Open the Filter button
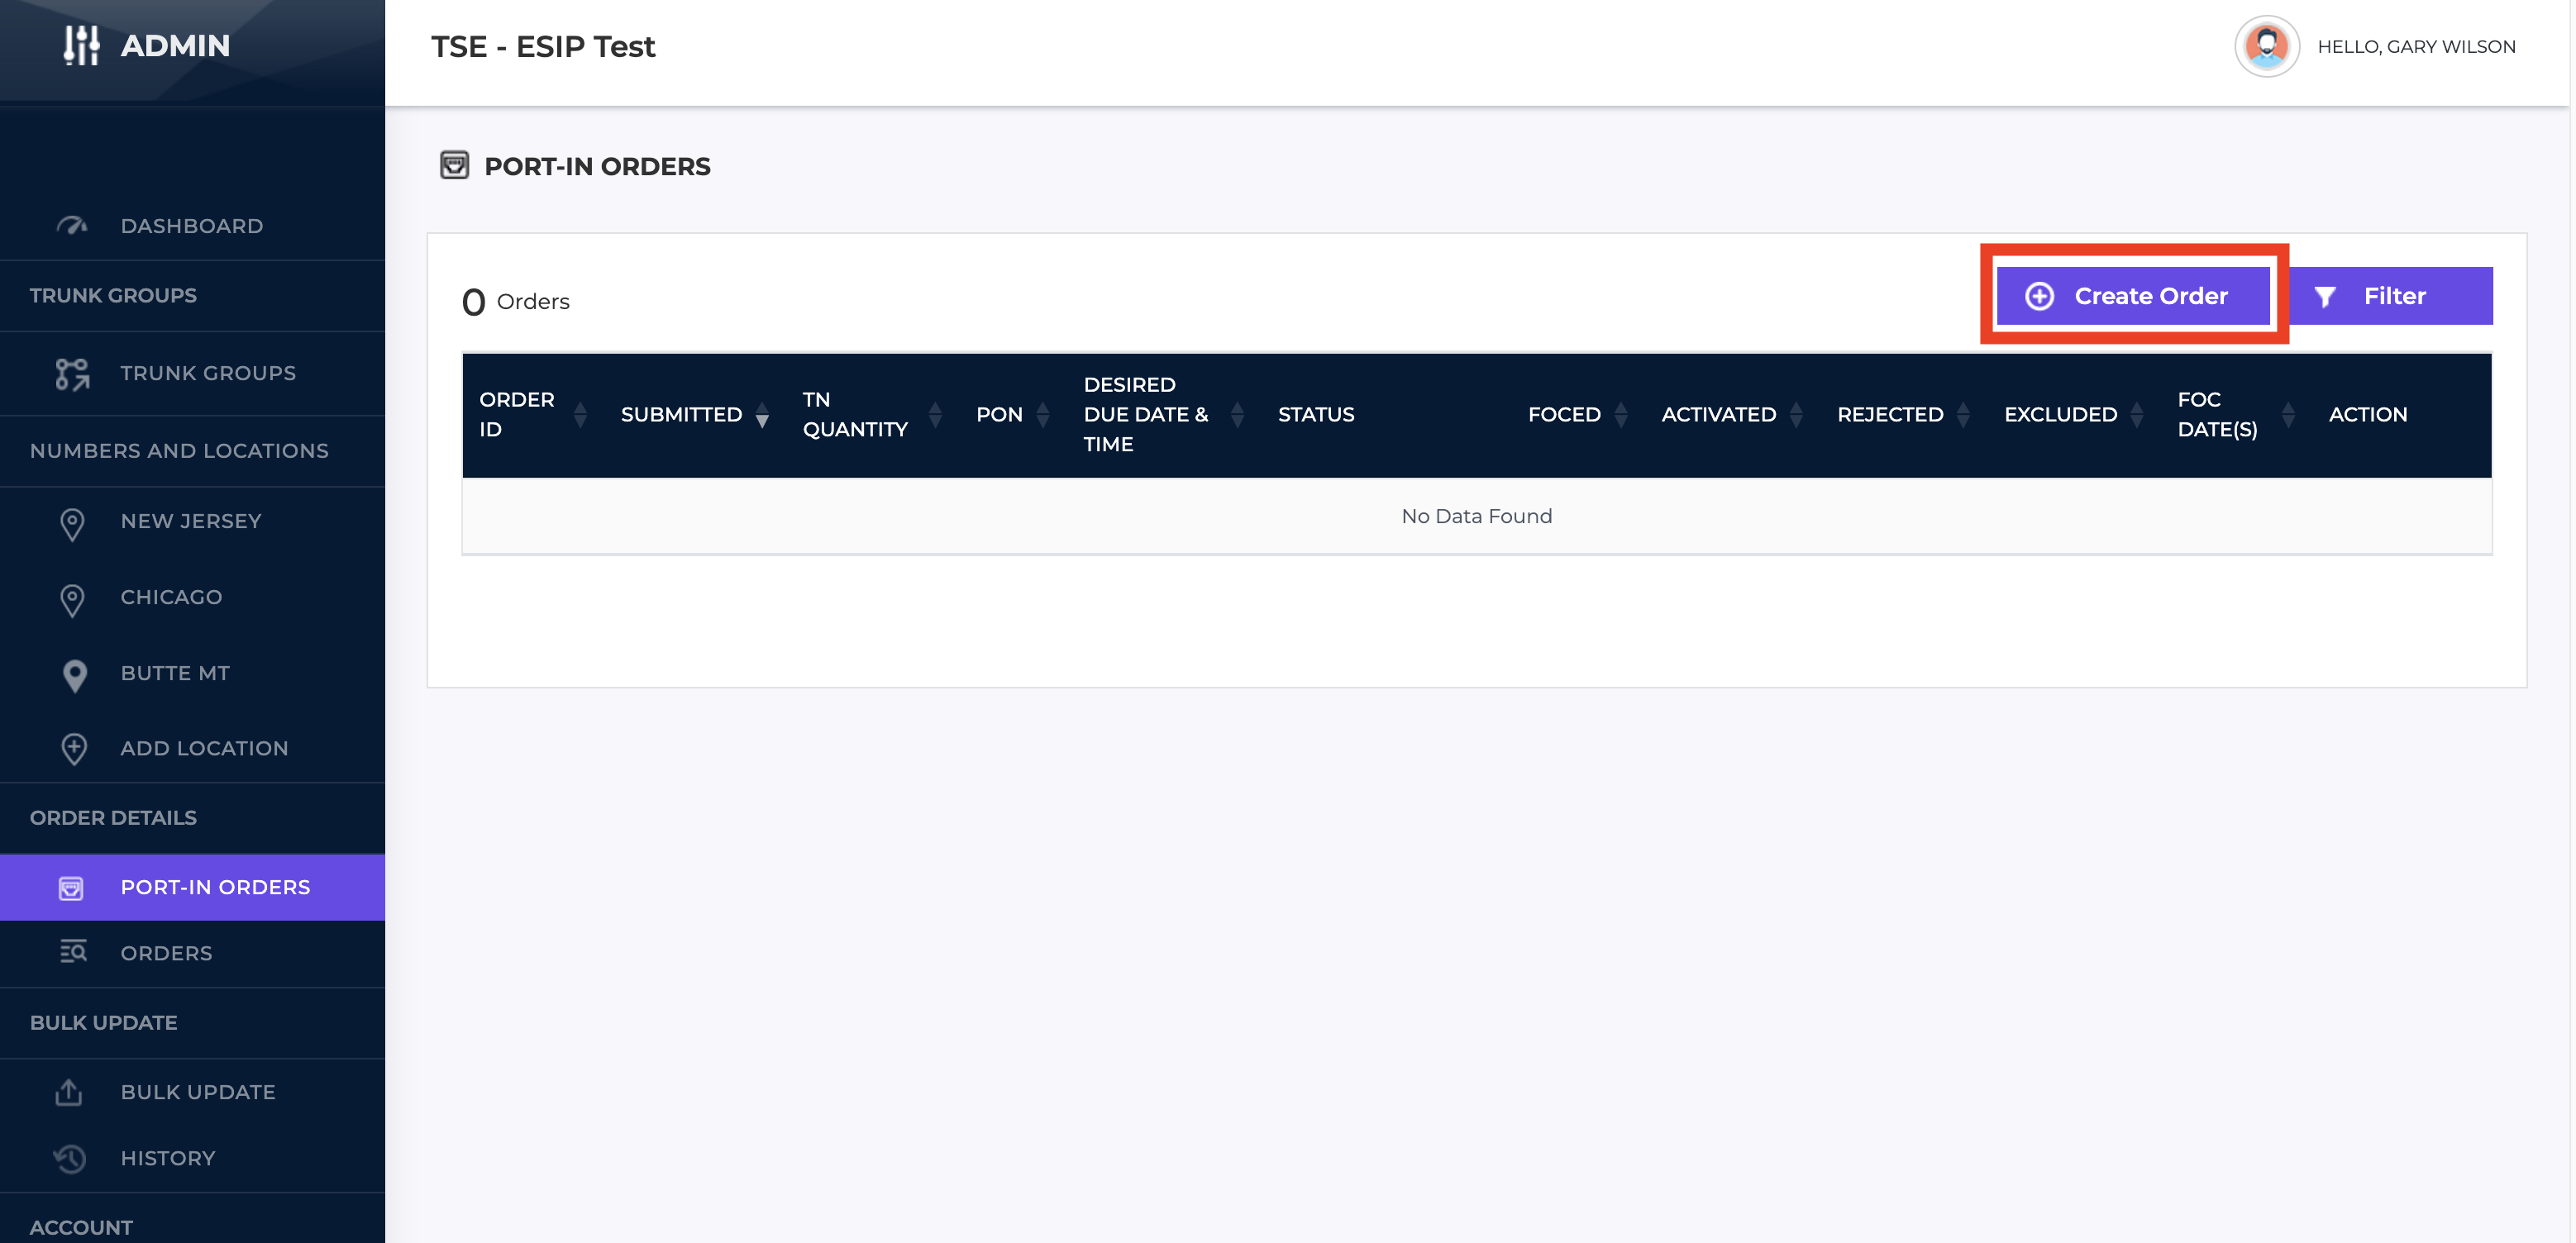This screenshot has height=1243, width=2576. [x=2391, y=296]
